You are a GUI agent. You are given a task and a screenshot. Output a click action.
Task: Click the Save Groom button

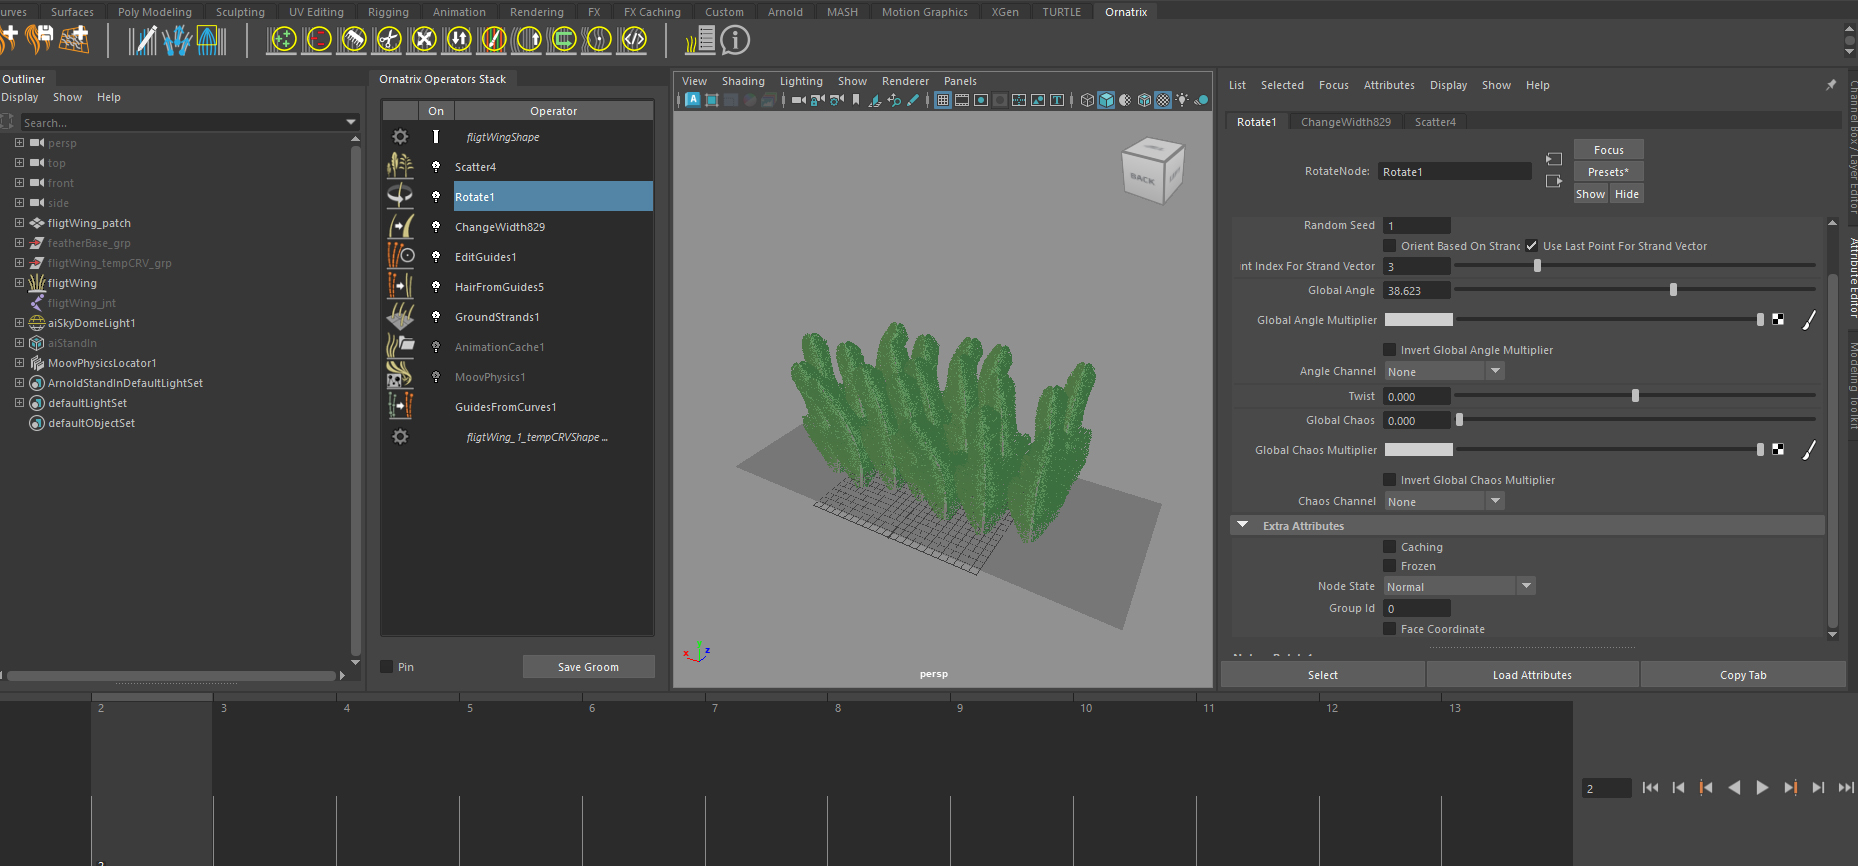(588, 667)
